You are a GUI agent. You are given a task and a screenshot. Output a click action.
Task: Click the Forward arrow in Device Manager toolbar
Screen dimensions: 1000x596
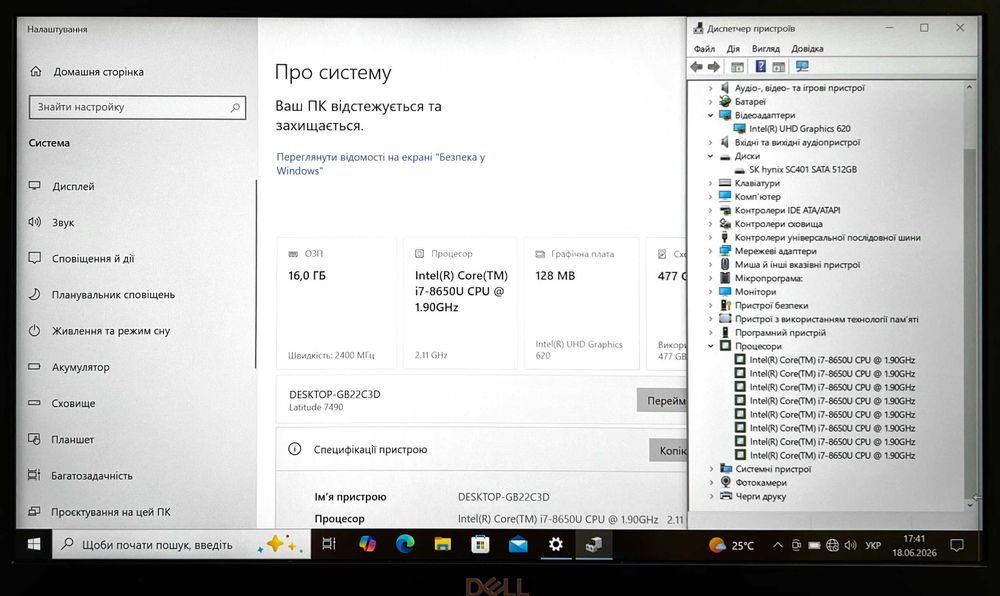tap(714, 67)
